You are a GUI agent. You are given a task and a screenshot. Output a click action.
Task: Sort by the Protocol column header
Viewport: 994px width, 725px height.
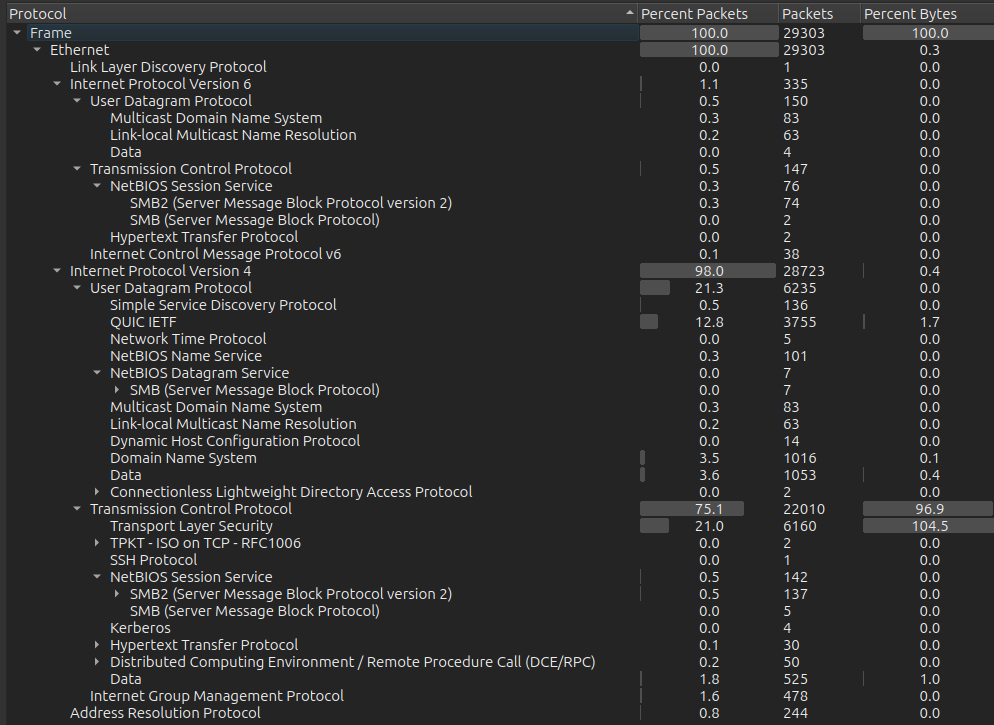[x=300, y=14]
